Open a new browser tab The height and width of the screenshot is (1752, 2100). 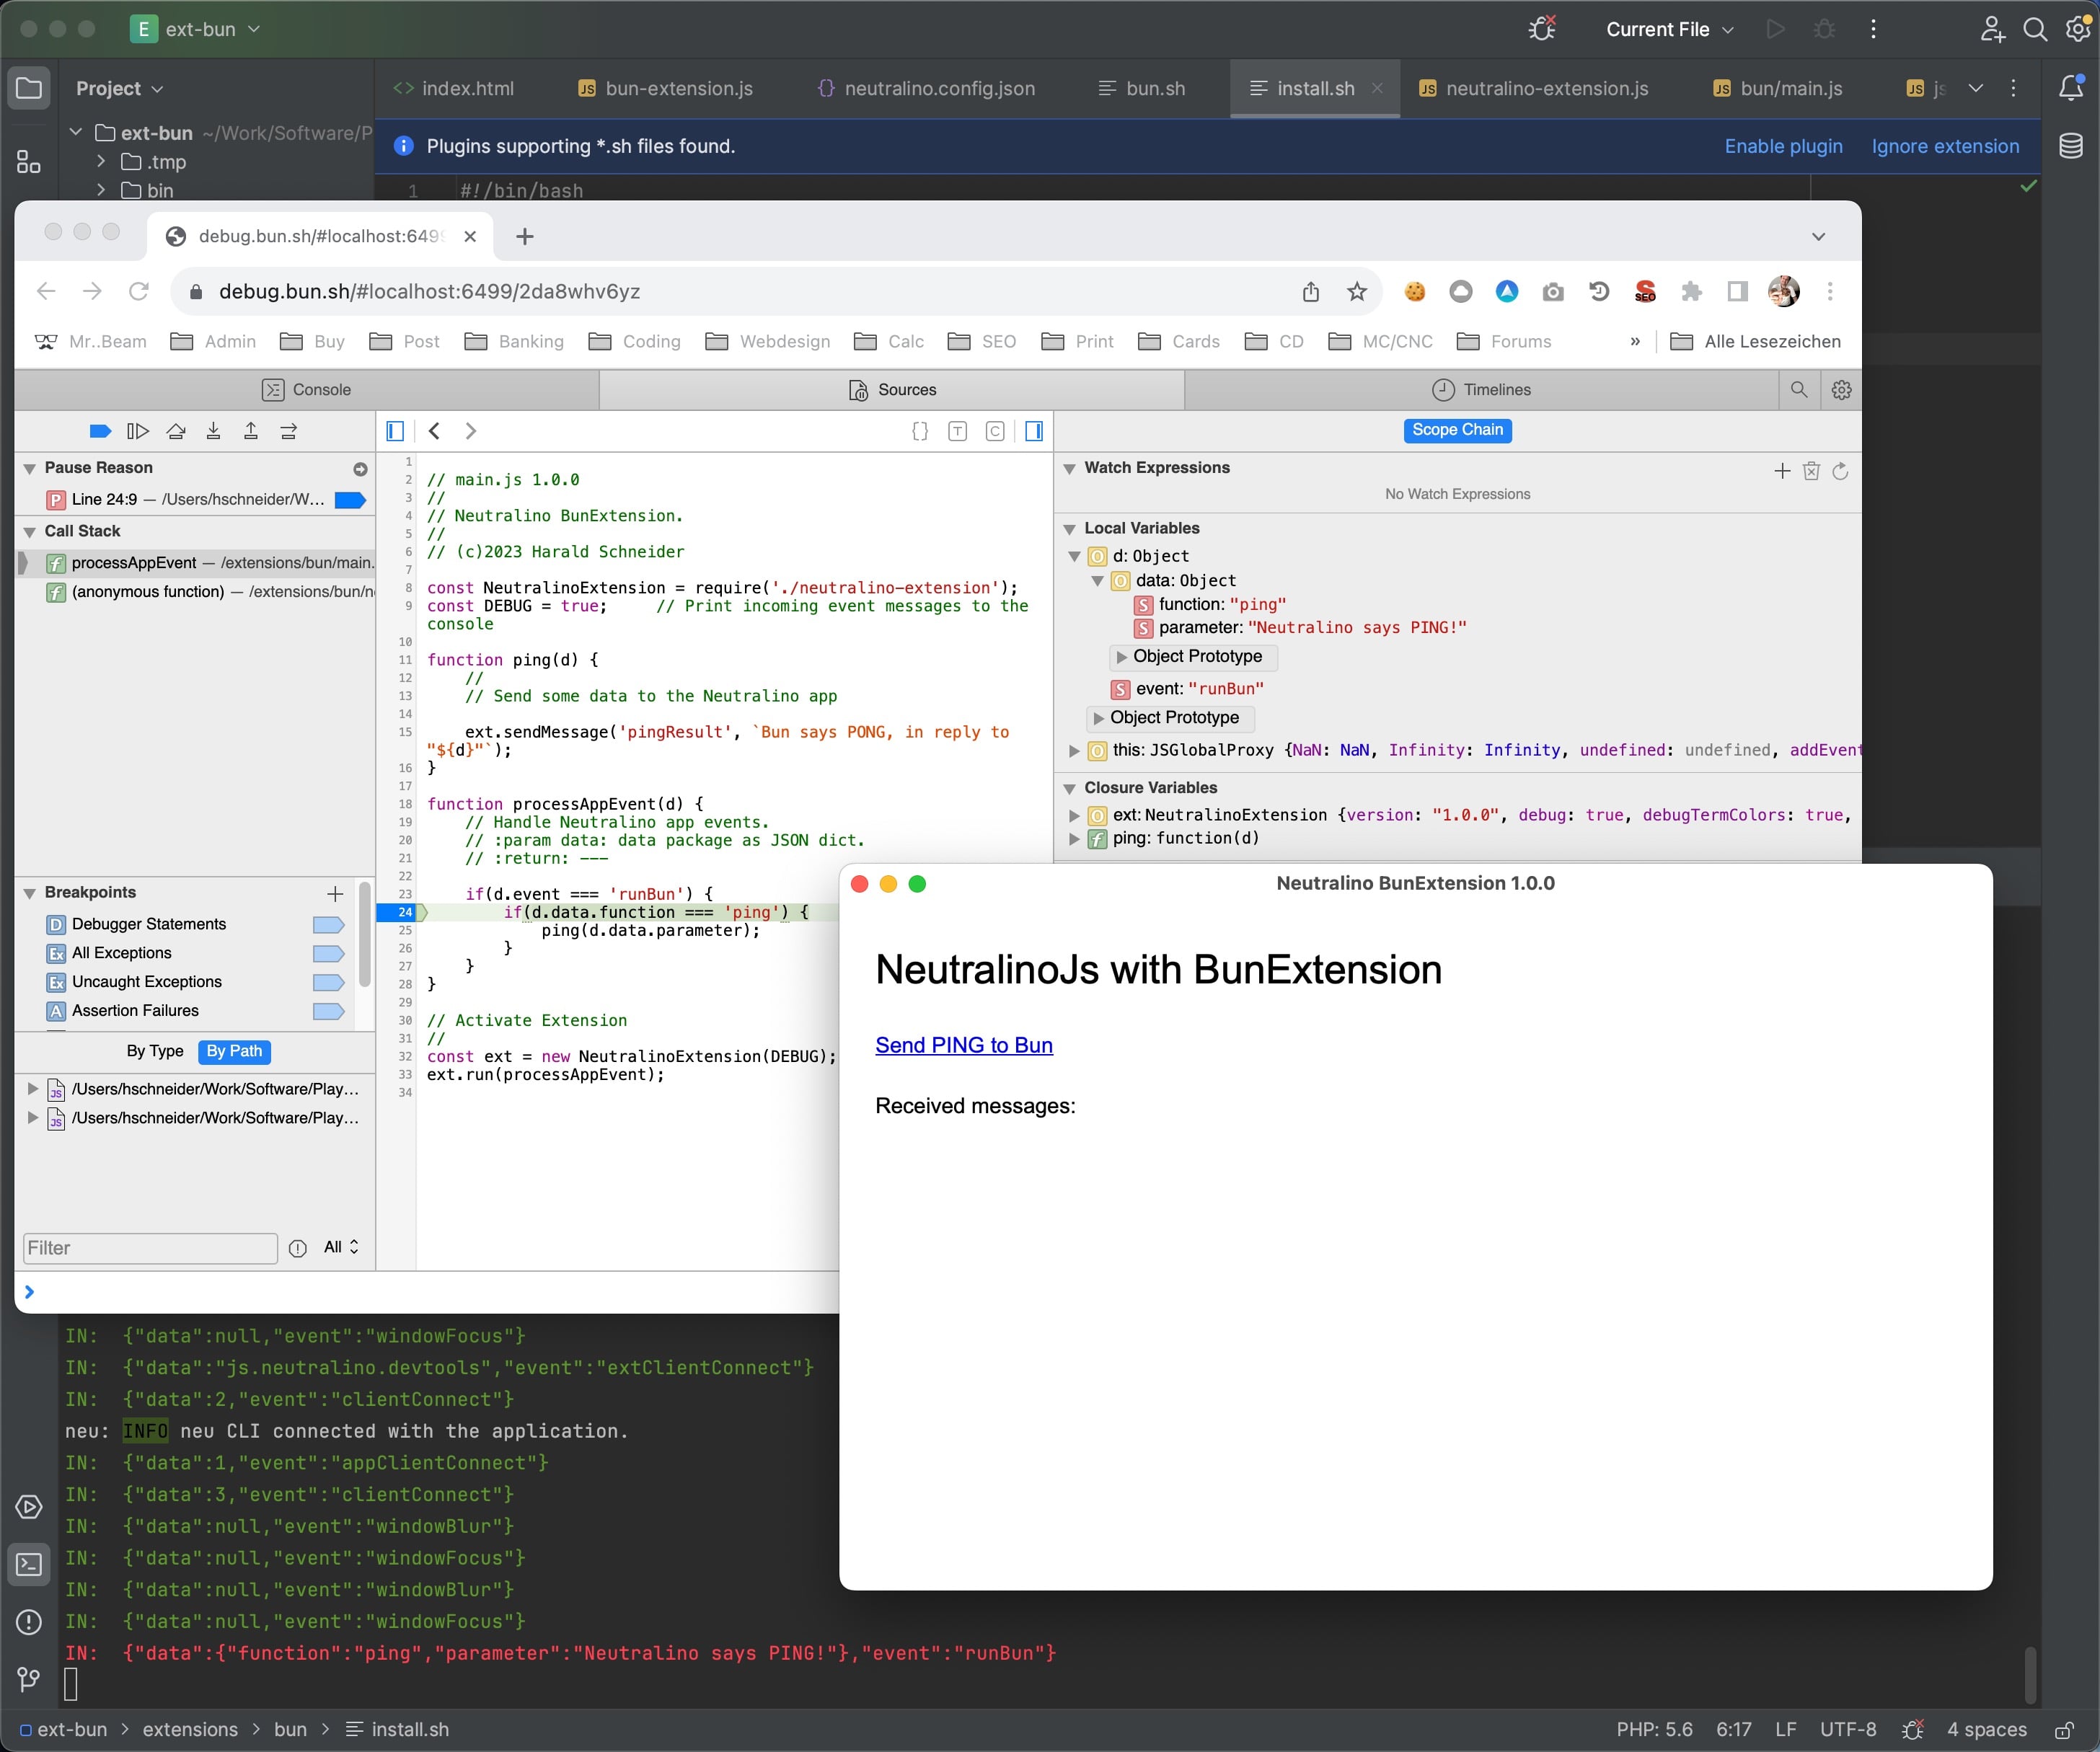click(x=525, y=236)
